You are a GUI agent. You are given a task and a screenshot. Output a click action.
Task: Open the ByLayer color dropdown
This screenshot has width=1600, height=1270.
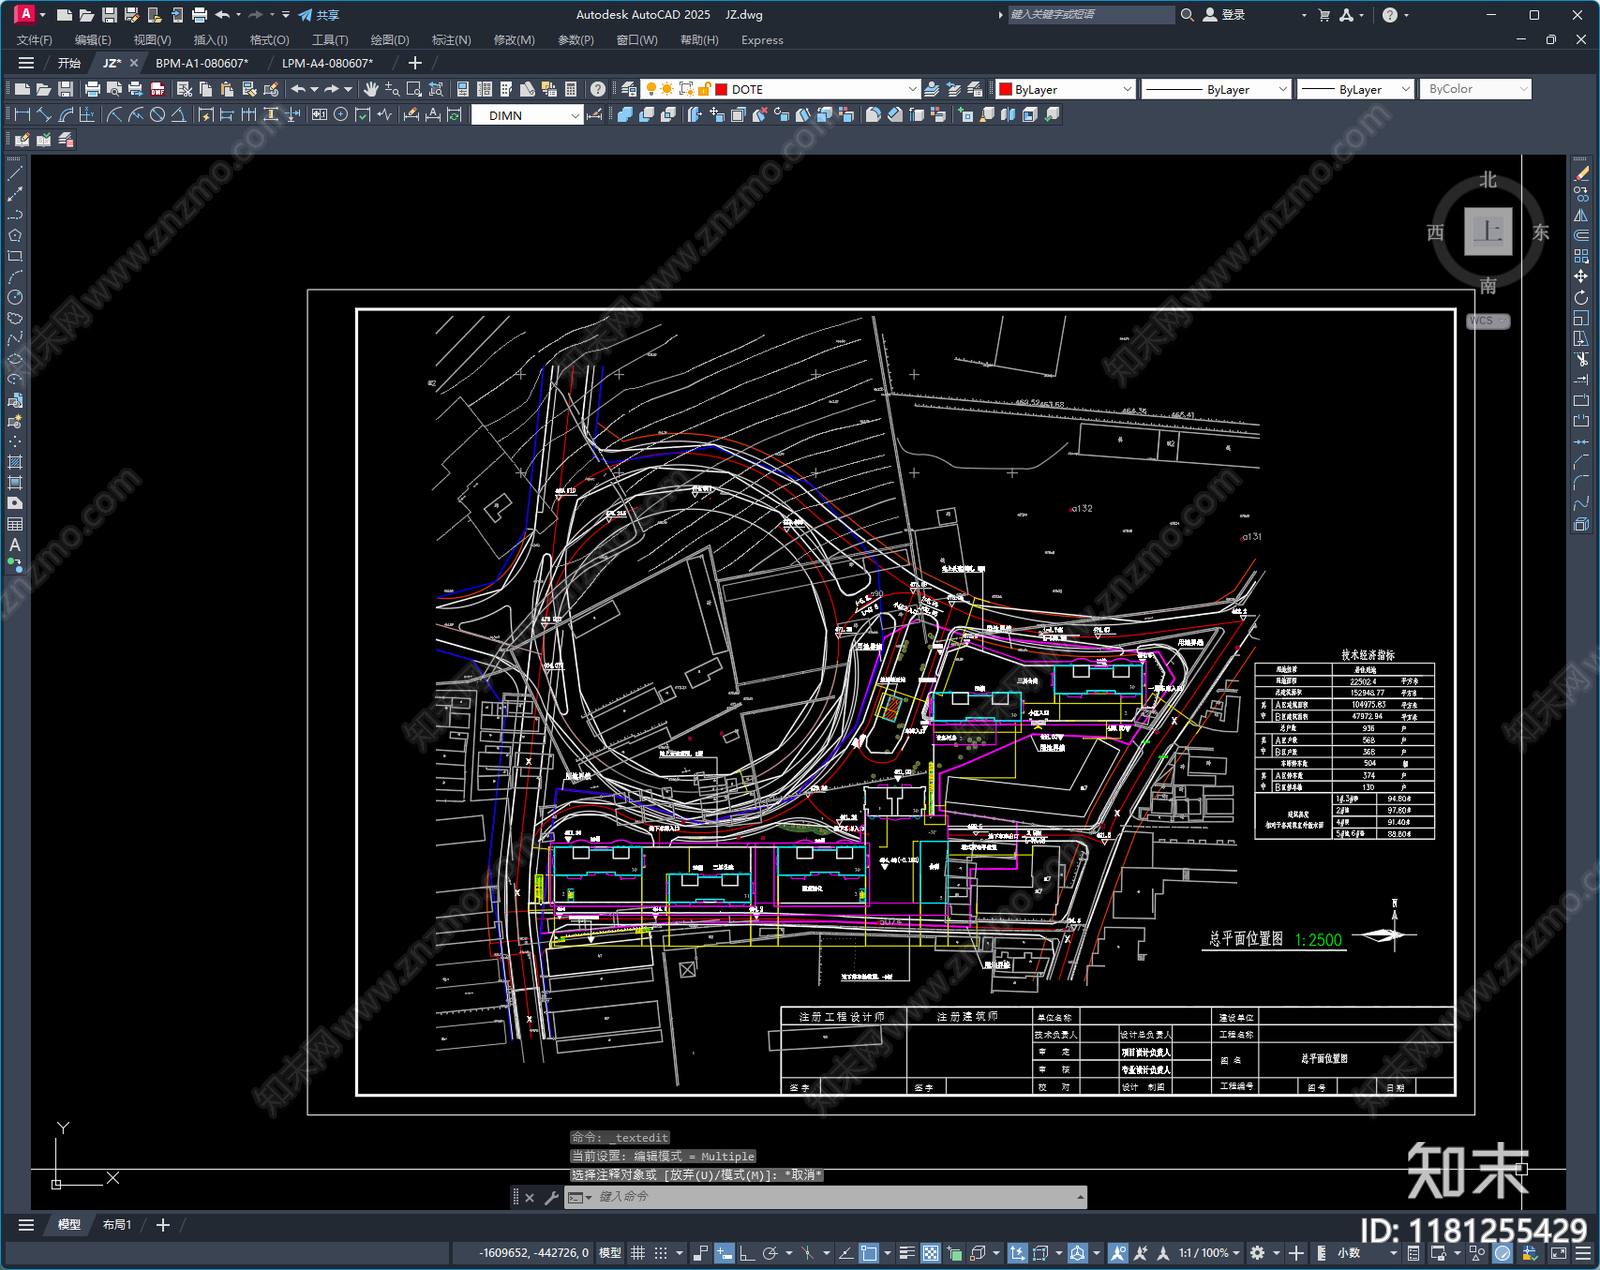pos(1127,89)
